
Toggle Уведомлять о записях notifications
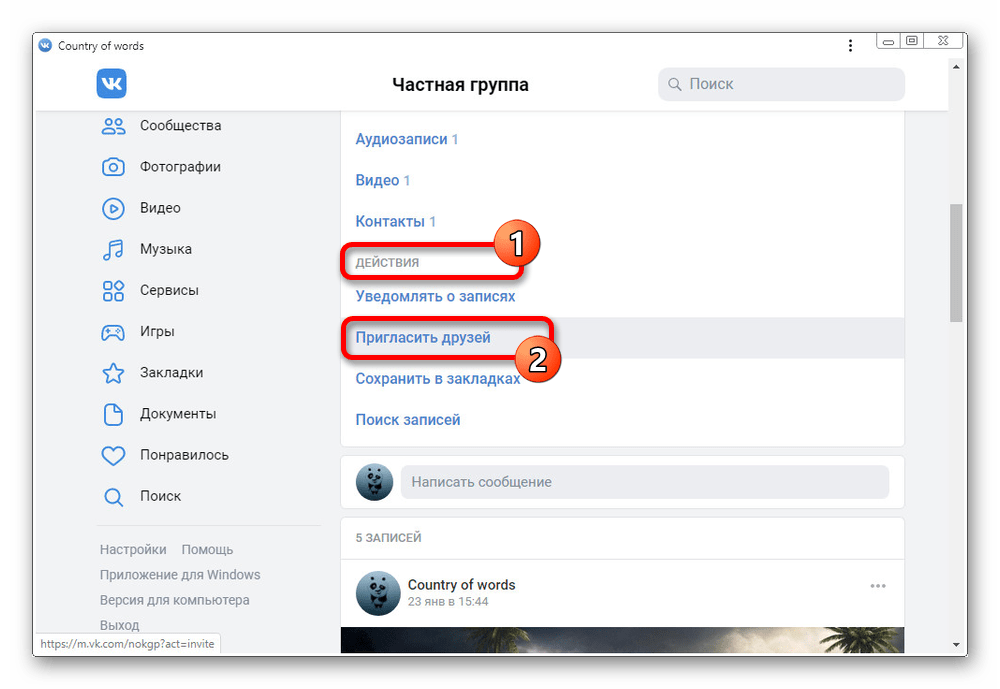(435, 297)
